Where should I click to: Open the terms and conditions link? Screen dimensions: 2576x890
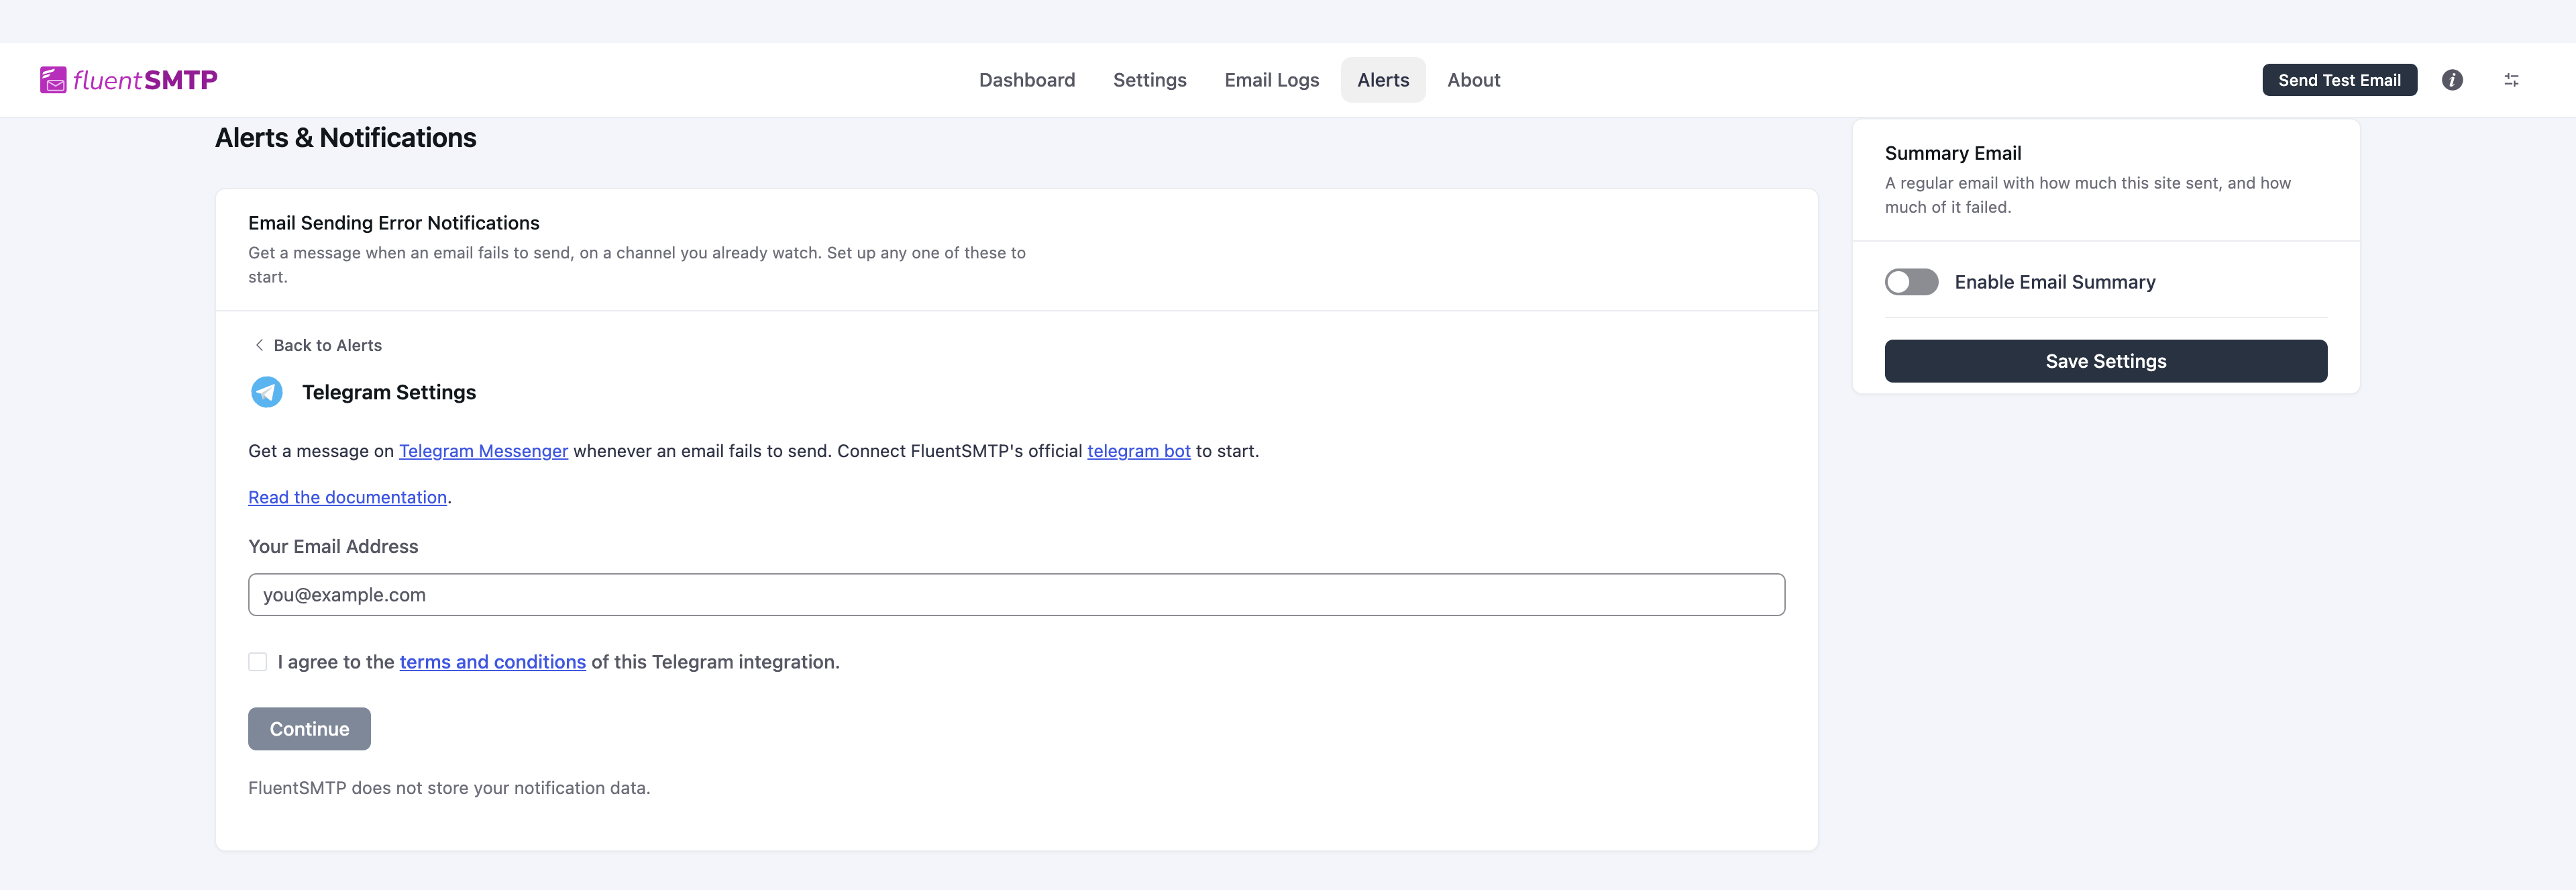point(493,662)
